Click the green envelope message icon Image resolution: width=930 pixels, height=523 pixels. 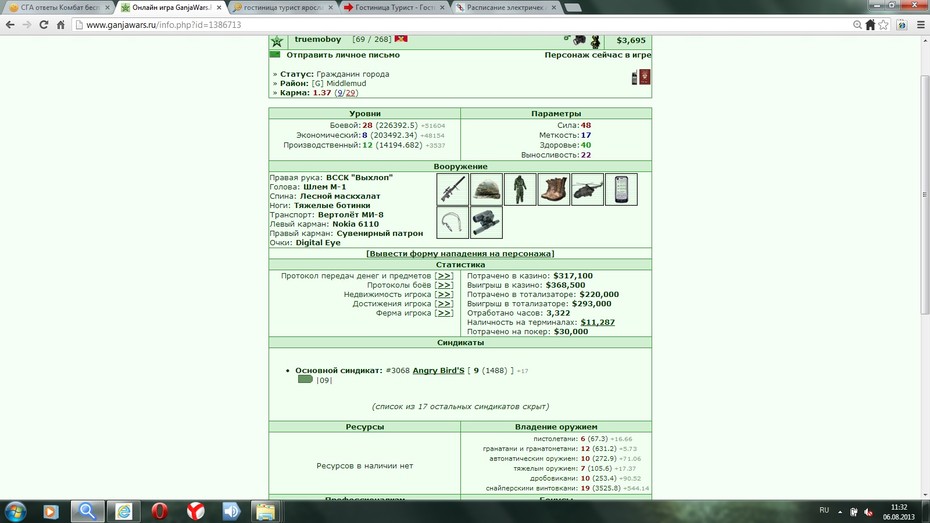pyautogui.click(x=275, y=55)
